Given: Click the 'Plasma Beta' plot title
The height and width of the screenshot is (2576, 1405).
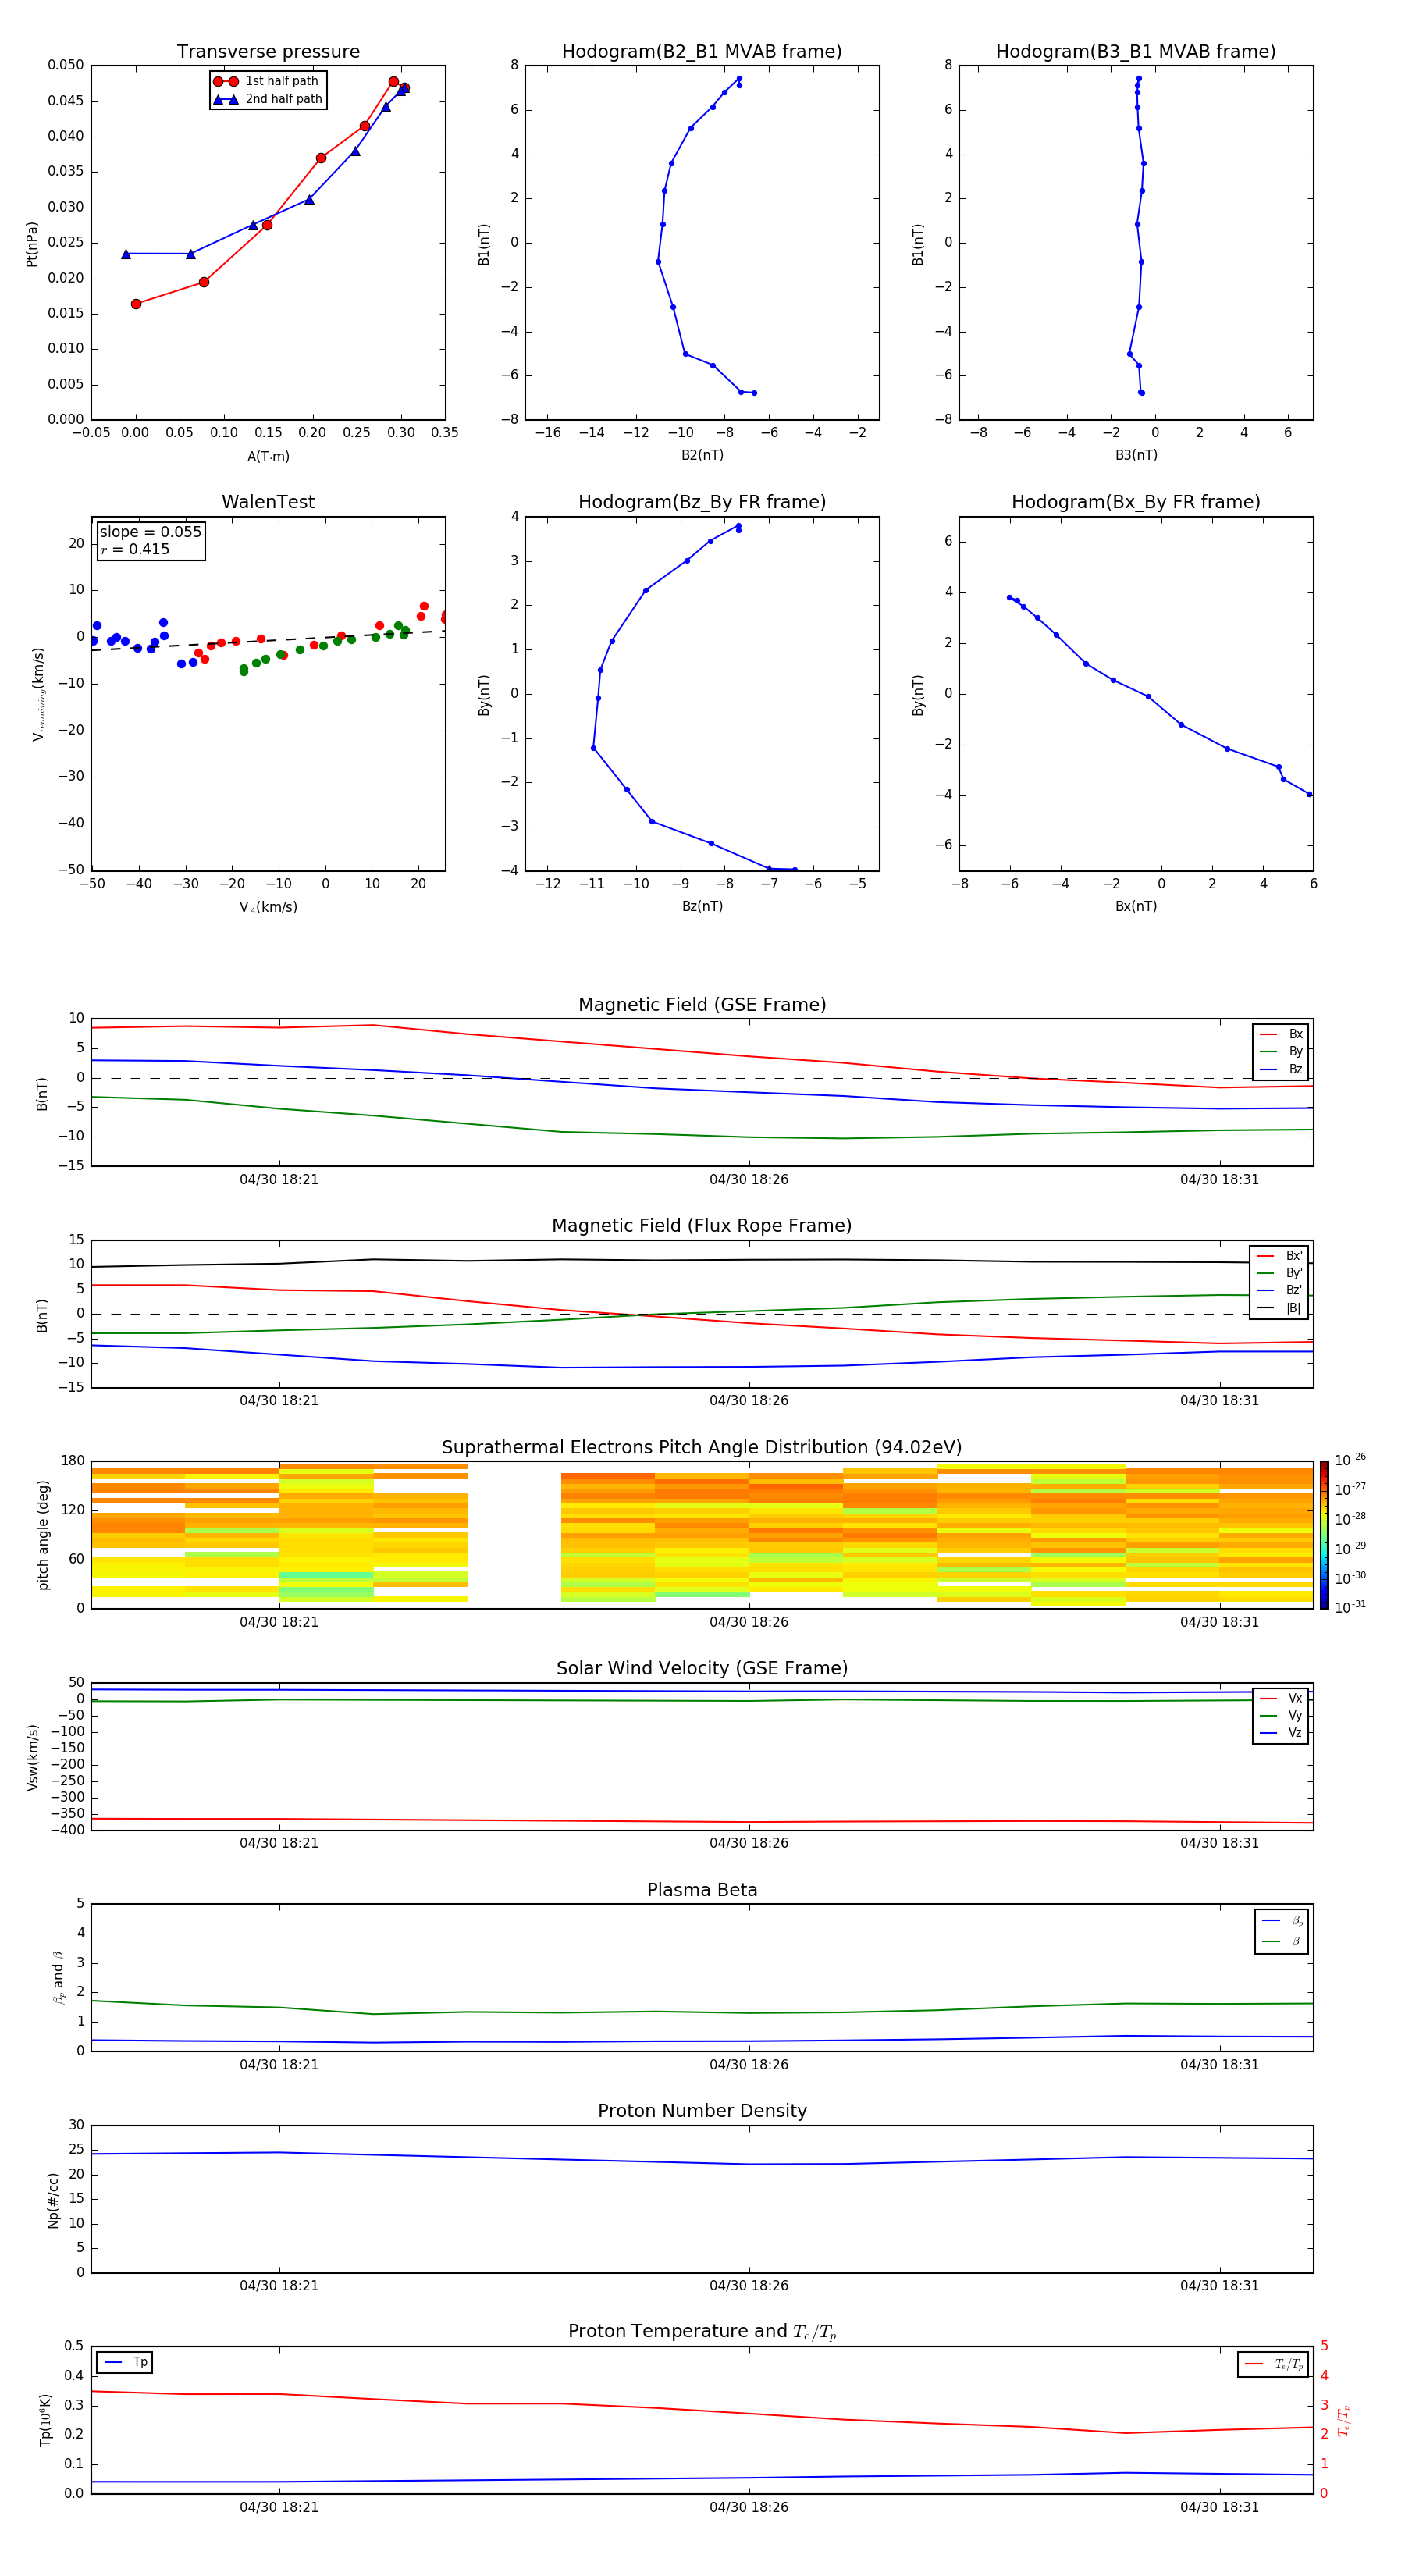Looking at the screenshot, I should 702,1890.
